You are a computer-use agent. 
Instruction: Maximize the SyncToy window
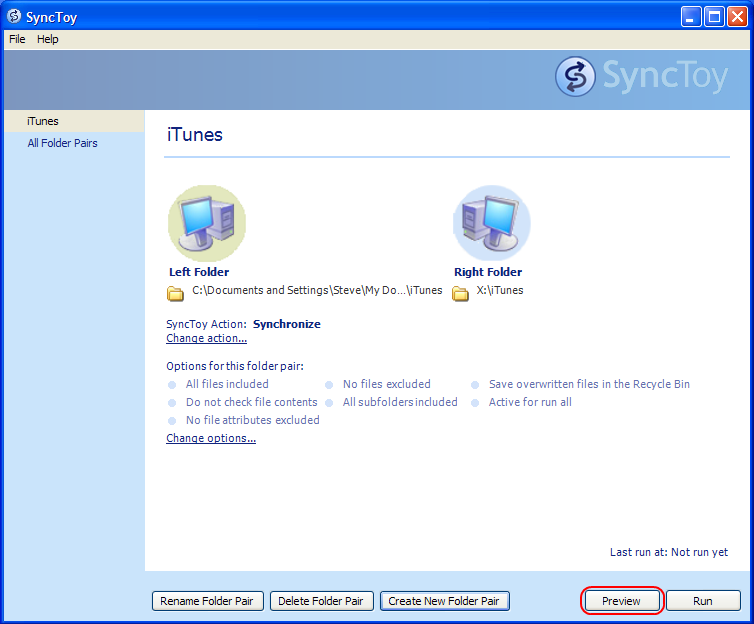point(715,17)
